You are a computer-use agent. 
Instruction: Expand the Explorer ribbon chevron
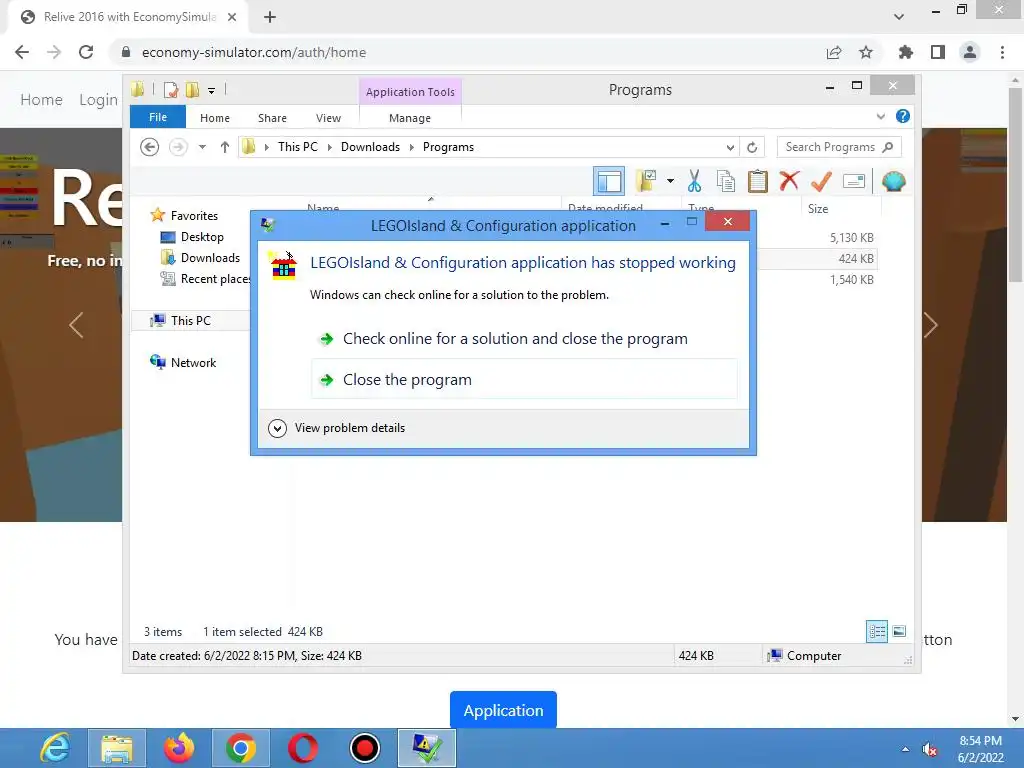click(x=880, y=116)
